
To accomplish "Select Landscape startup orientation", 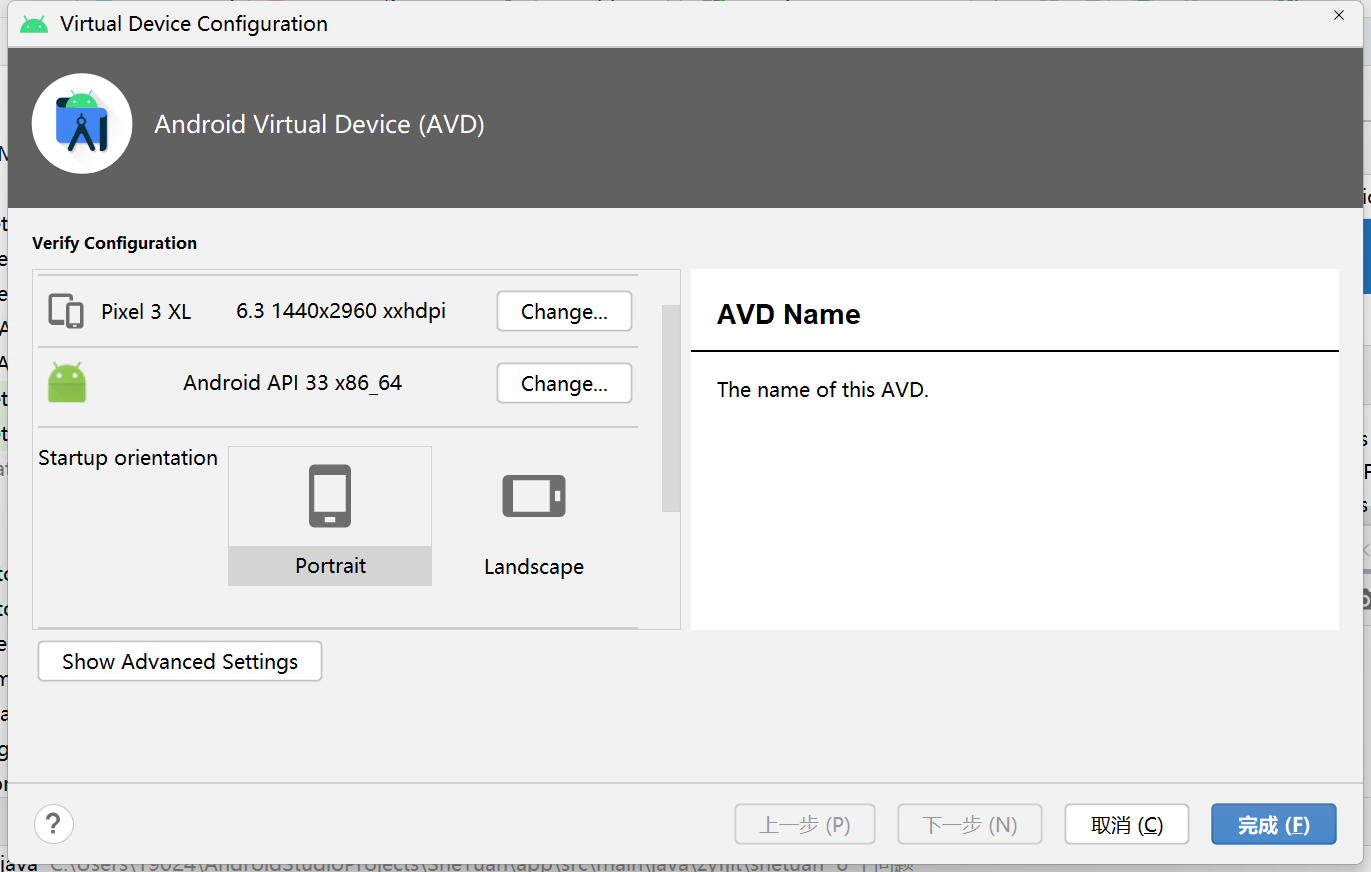I will click(x=534, y=516).
